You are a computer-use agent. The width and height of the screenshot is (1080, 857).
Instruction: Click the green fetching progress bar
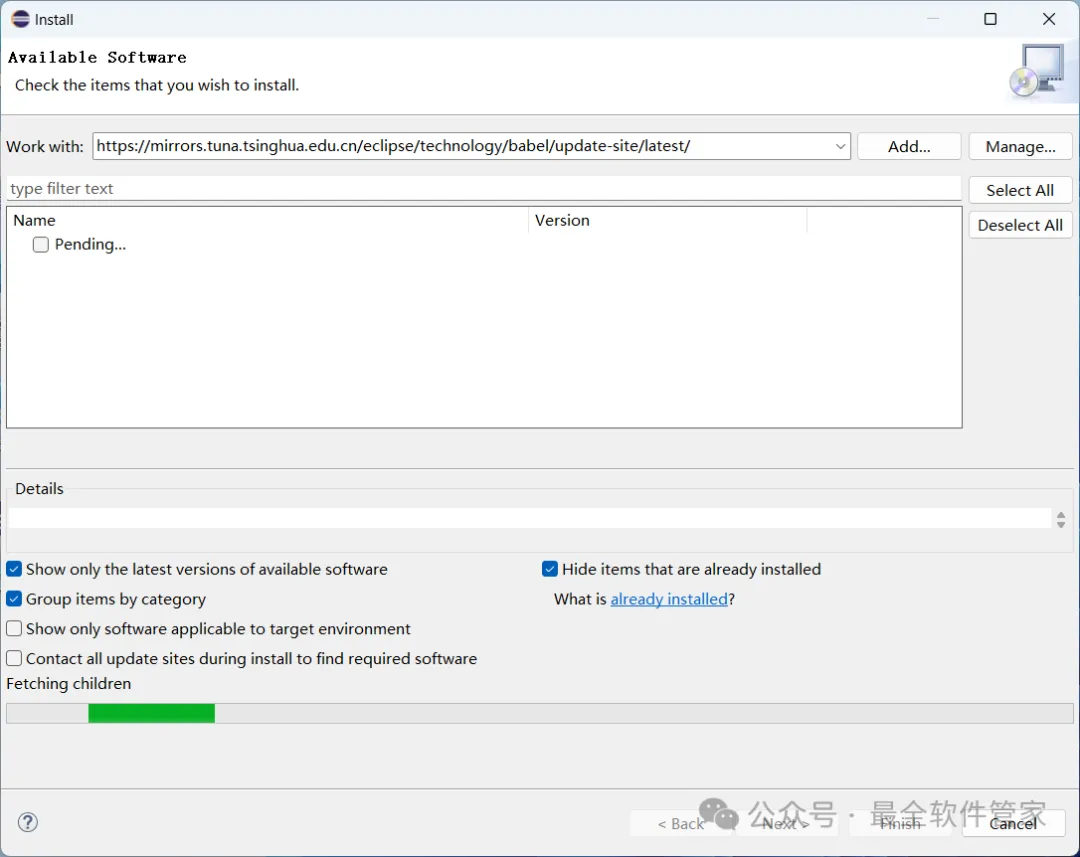click(x=151, y=713)
